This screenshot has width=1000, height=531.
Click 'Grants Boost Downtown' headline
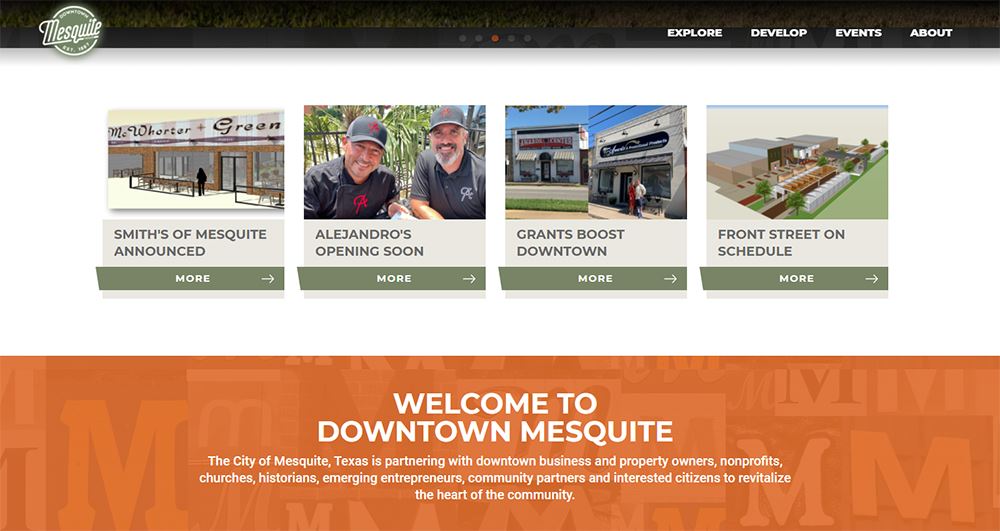[x=570, y=243]
